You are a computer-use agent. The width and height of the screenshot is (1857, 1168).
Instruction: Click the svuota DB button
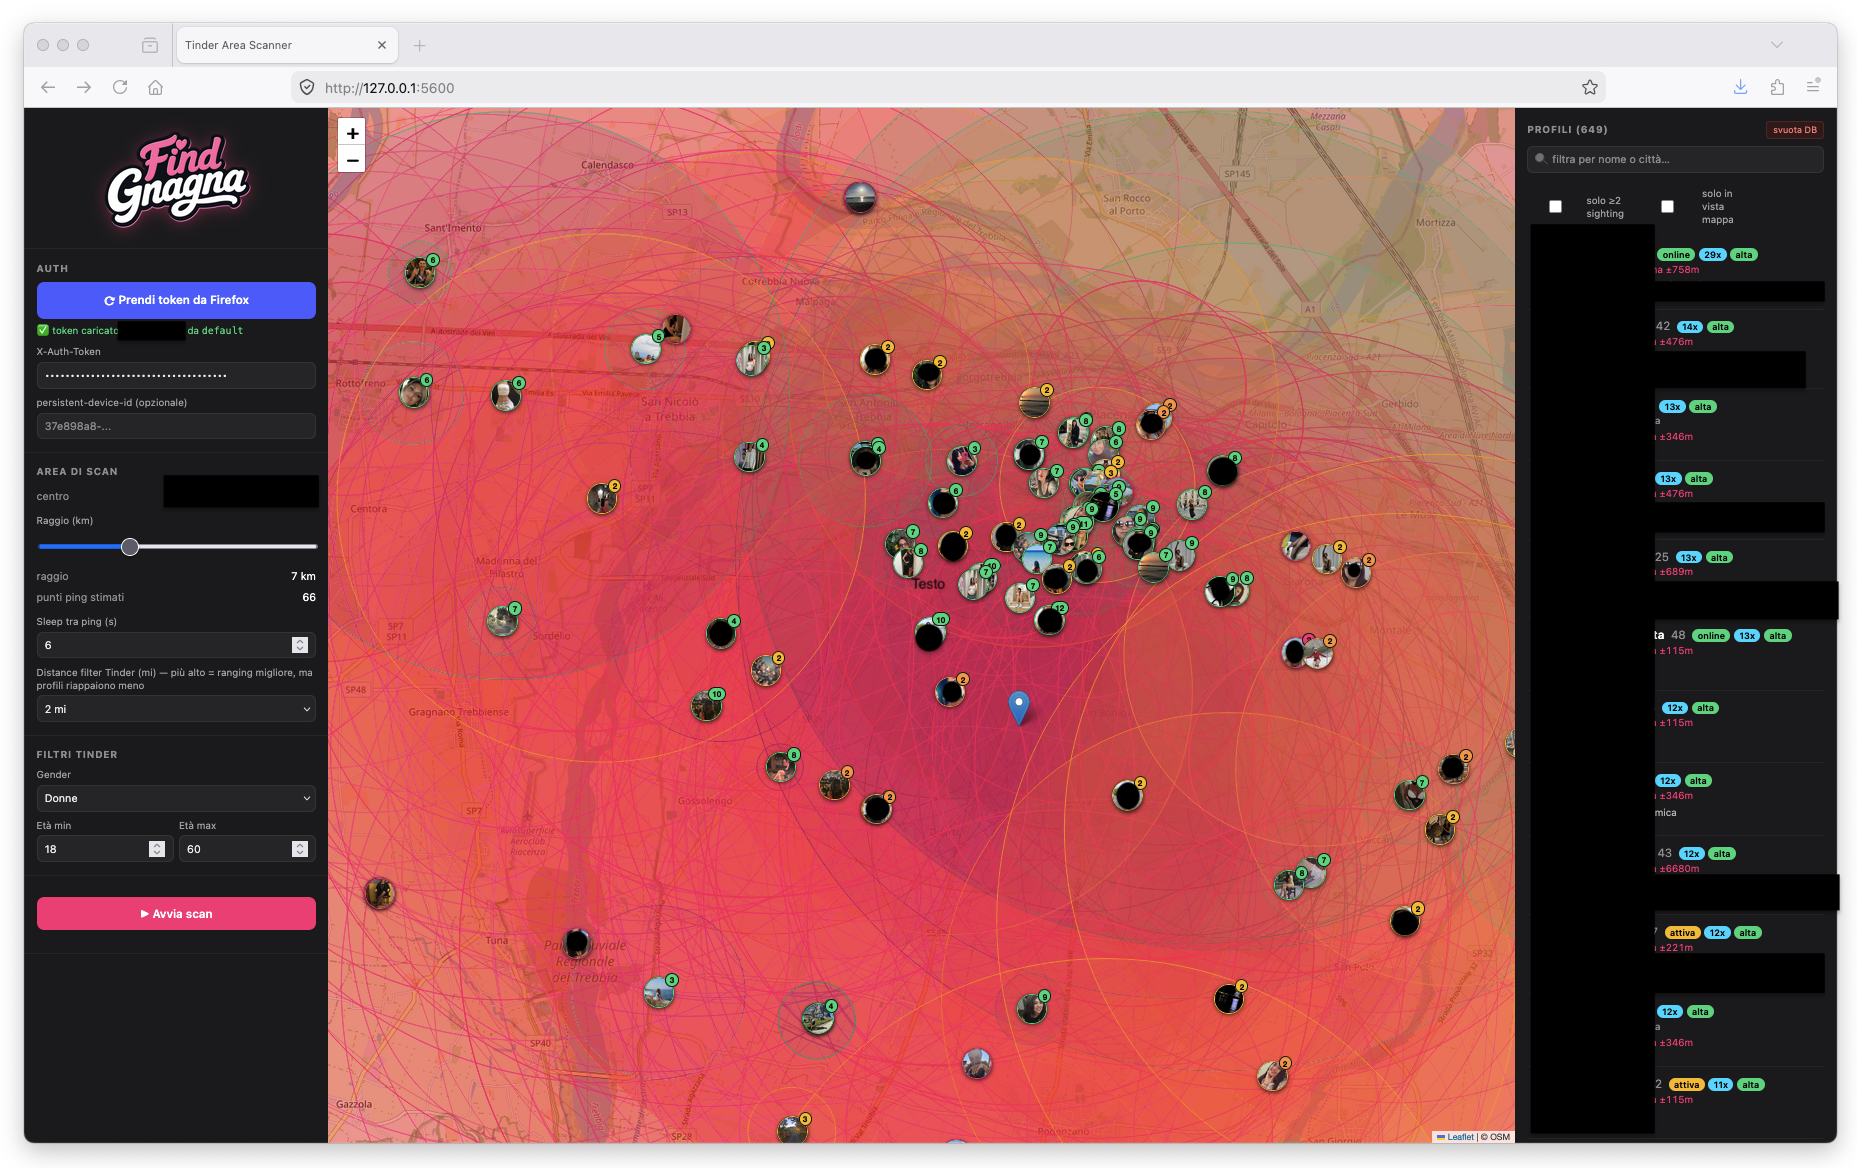(1794, 130)
